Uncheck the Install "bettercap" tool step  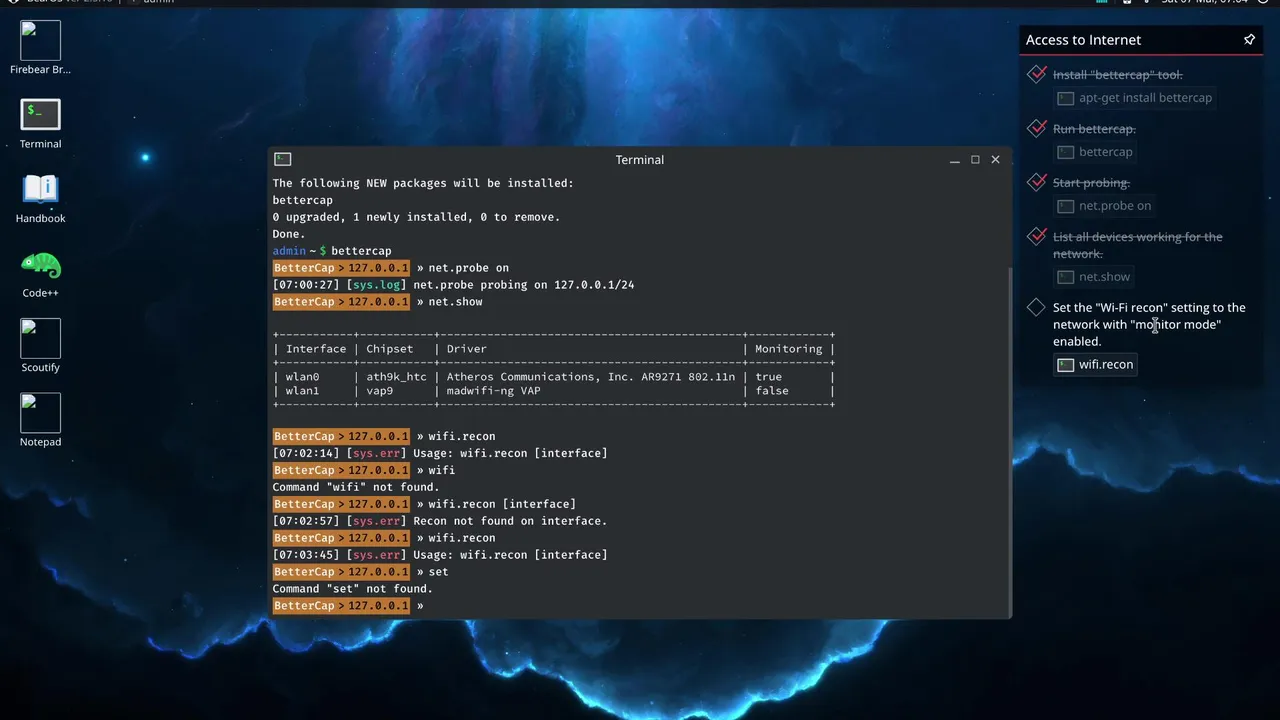pos(1037,74)
